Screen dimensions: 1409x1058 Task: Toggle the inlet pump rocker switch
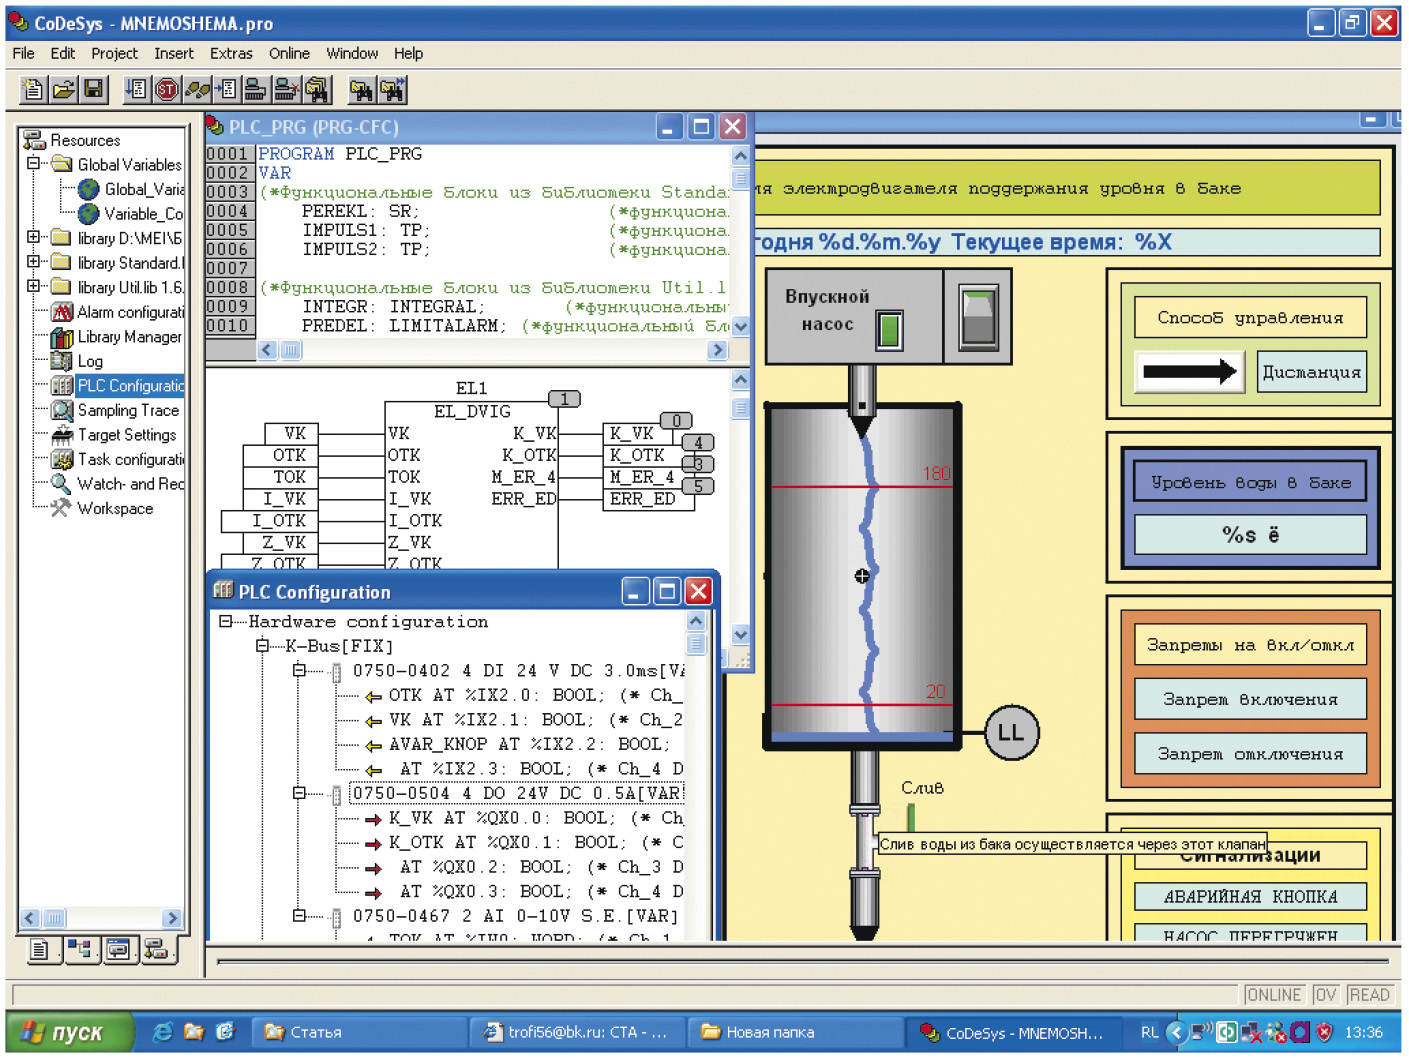978,318
